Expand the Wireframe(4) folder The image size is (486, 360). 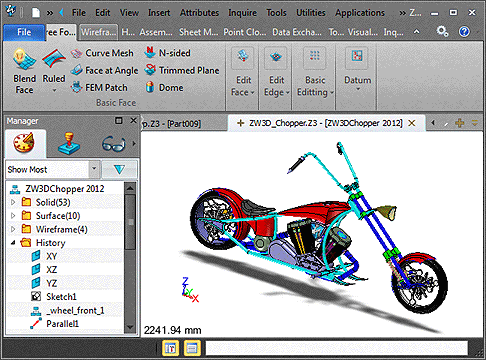[13, 229]
